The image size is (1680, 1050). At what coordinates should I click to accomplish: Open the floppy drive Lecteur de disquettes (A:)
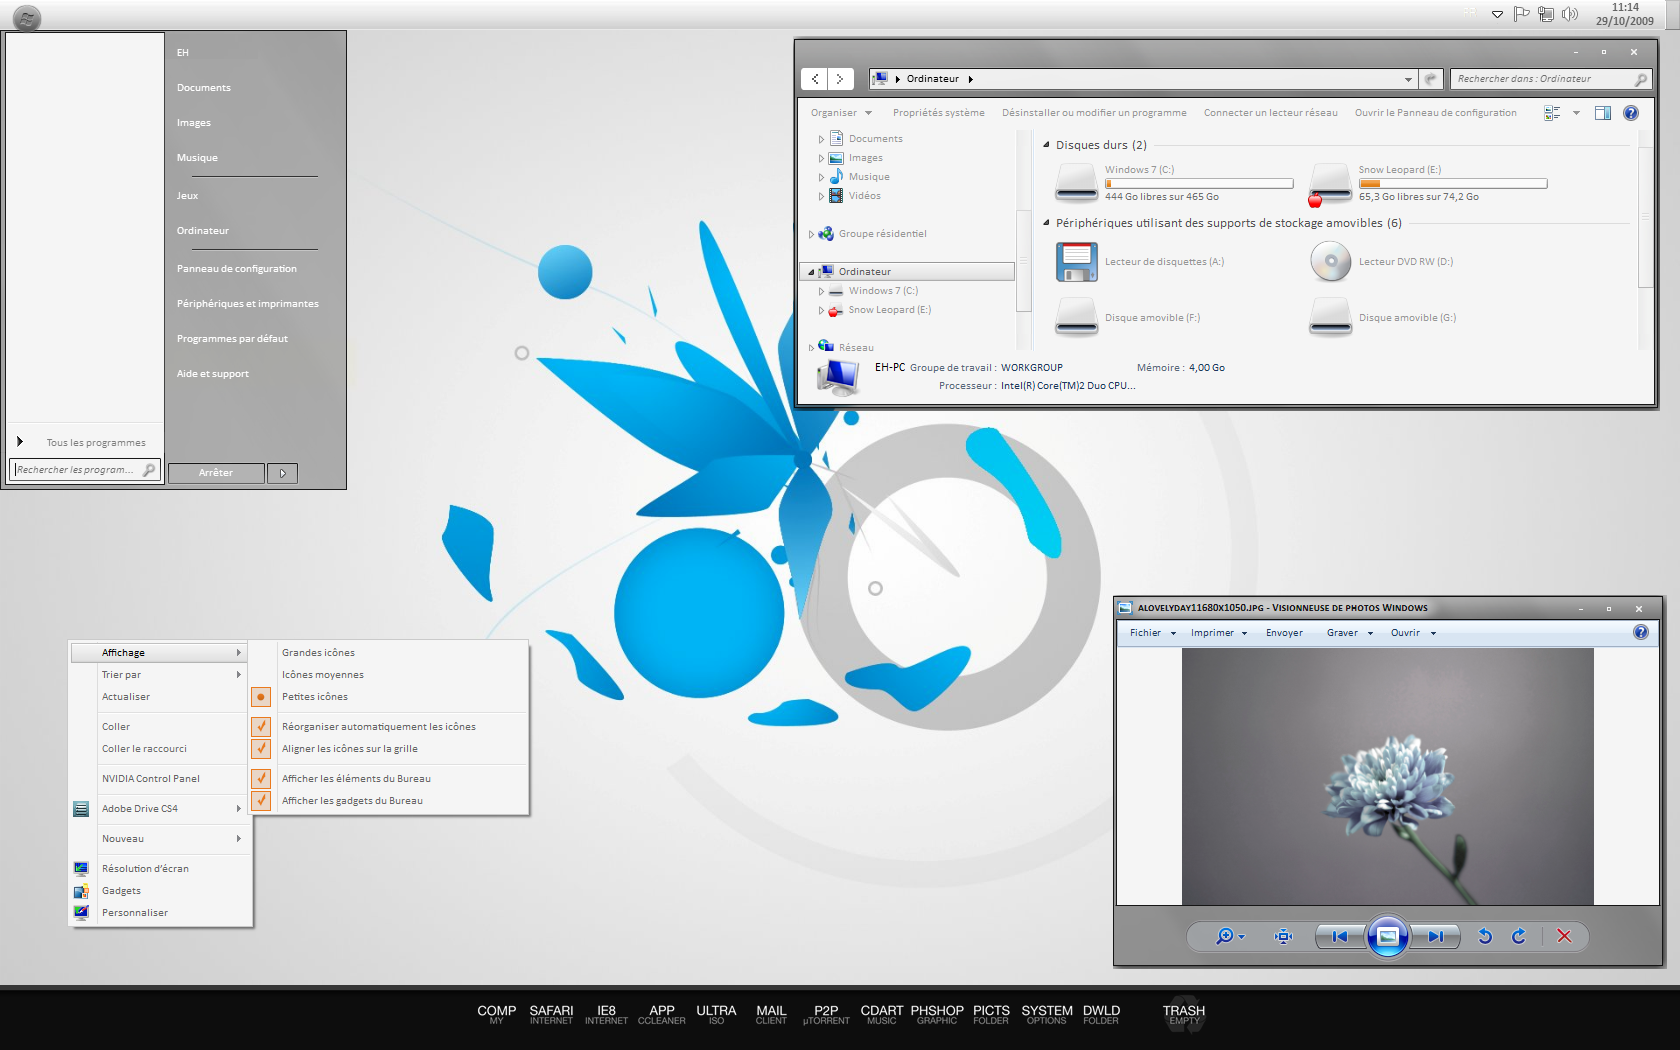click(x=1077, y=262)
